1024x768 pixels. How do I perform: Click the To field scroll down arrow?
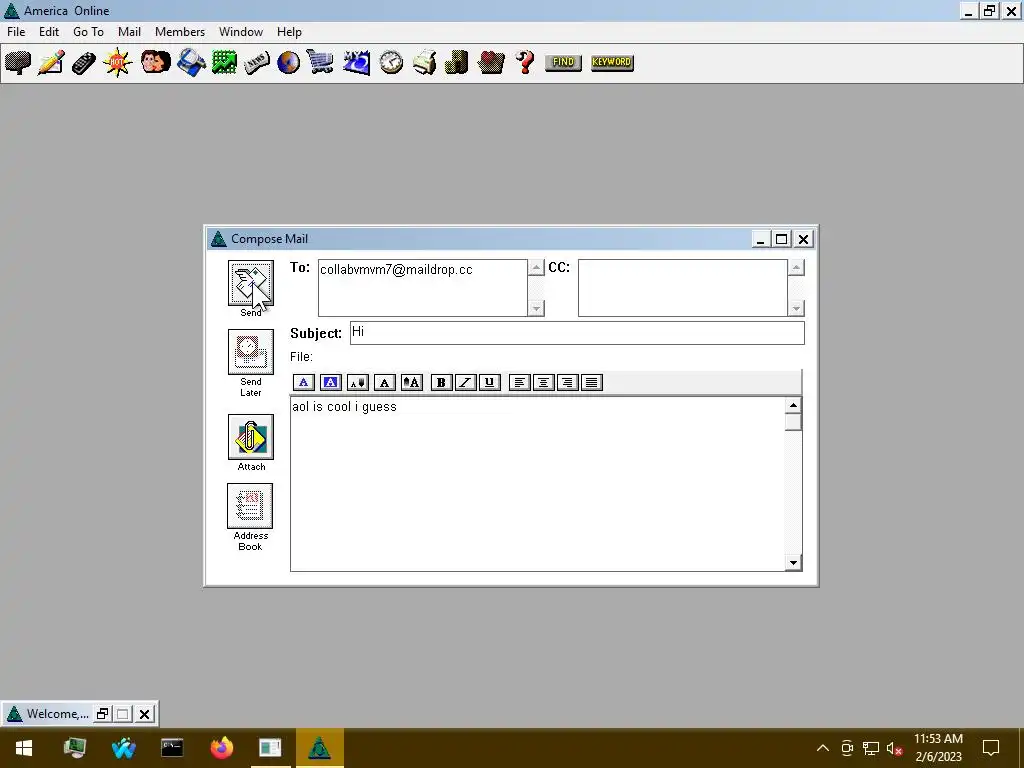[x=536, y=308]
